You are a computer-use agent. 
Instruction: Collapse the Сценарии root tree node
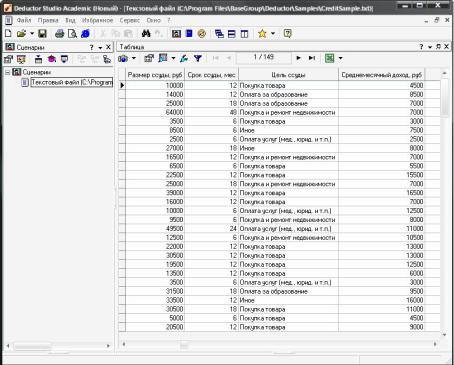coord(7,72)
